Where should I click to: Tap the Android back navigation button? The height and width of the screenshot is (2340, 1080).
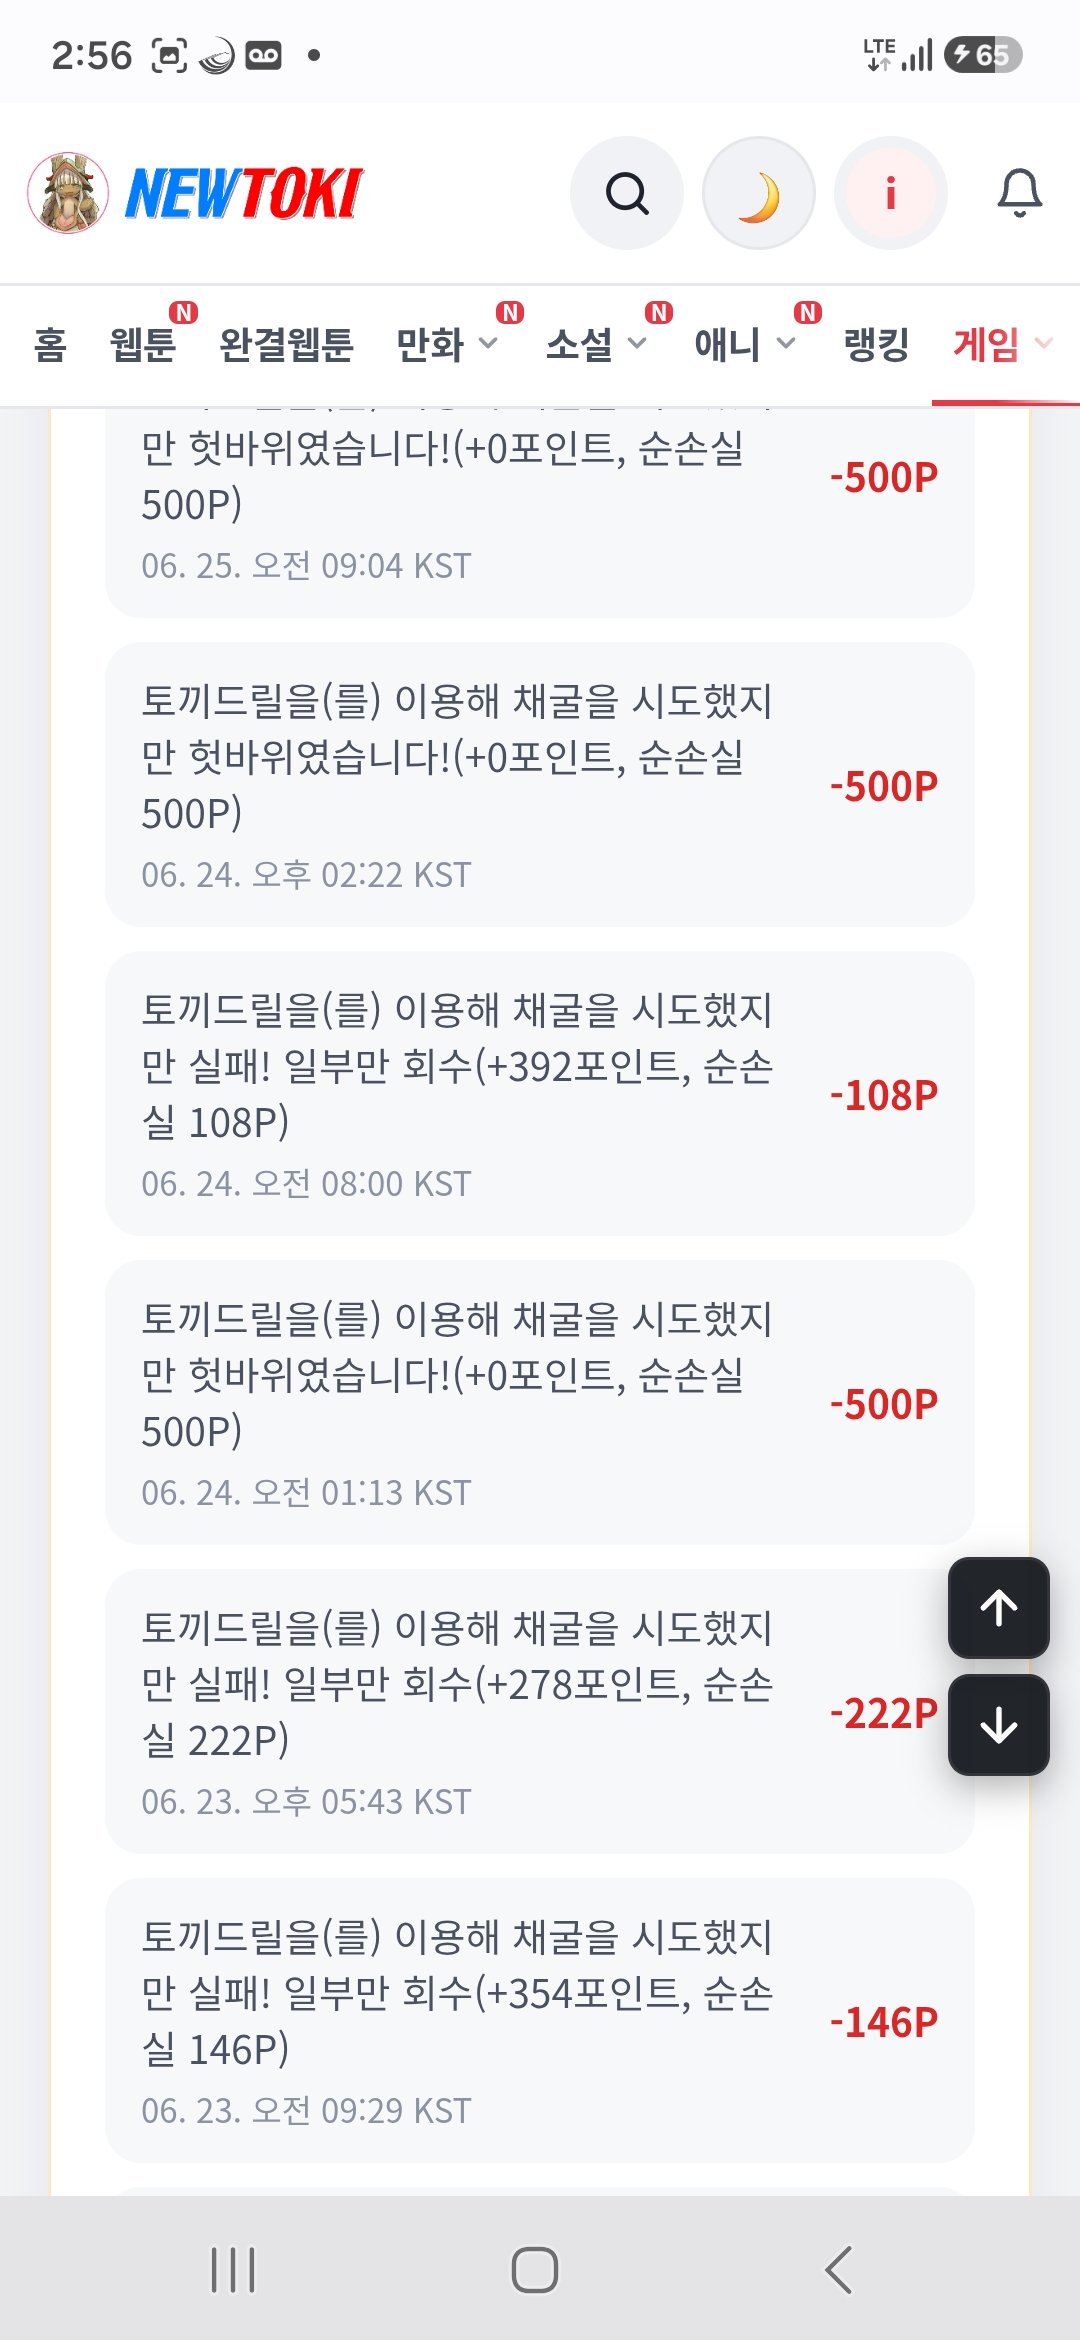point(839,2270)
